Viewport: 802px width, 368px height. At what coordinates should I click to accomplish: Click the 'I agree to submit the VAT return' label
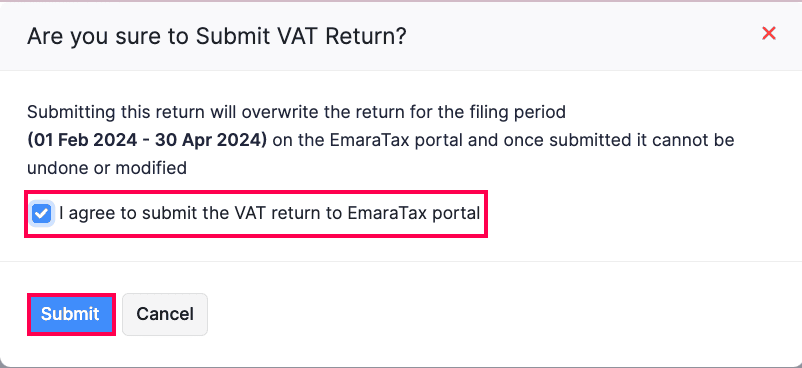270,213
